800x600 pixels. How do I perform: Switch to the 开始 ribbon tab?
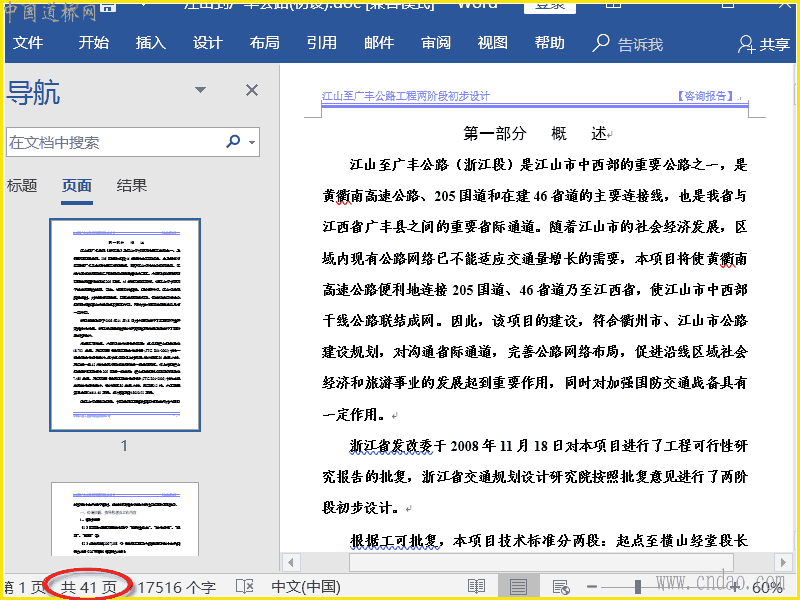point(93,43)
